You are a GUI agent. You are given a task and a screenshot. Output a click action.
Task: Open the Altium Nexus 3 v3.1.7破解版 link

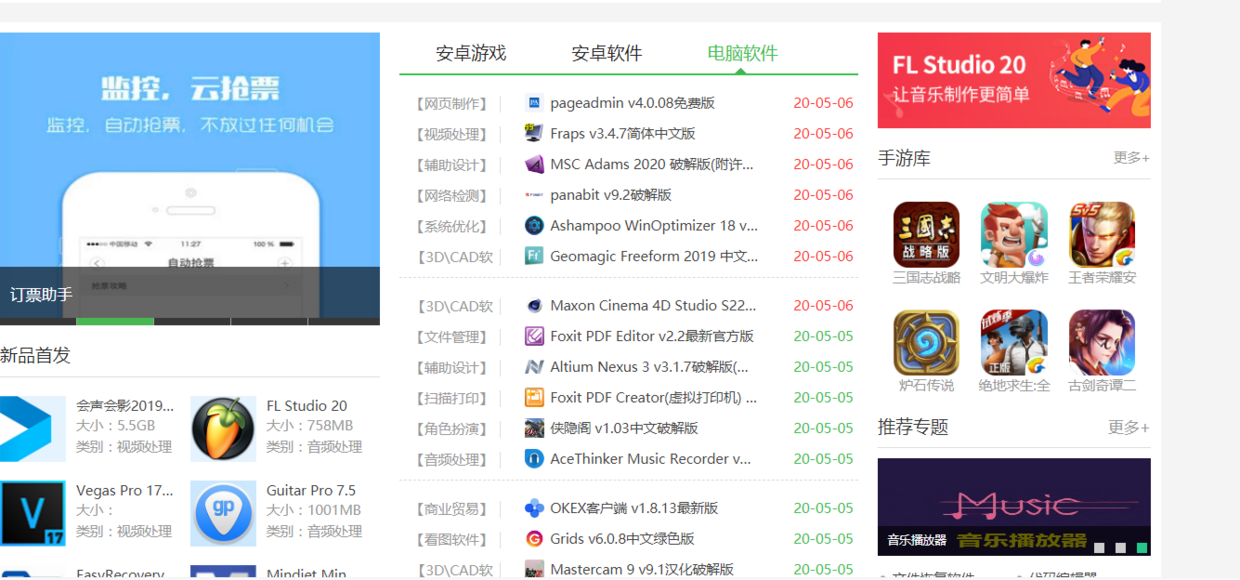649,367
